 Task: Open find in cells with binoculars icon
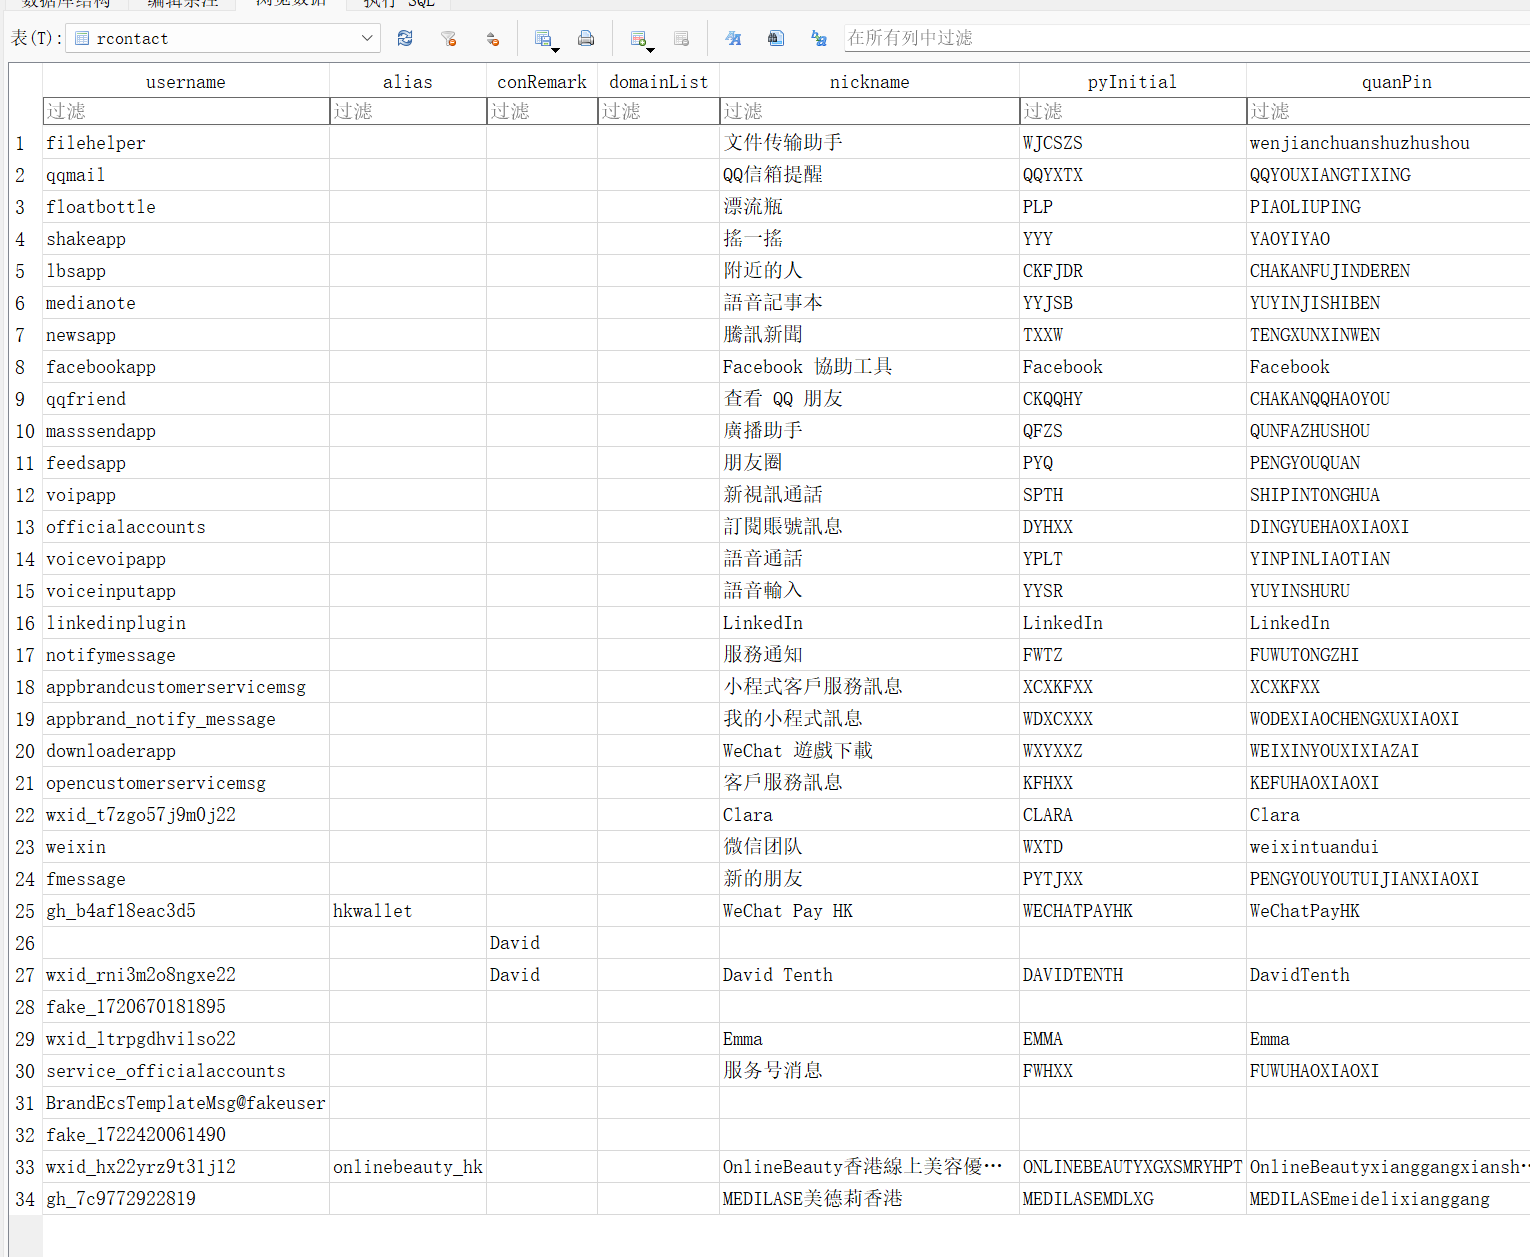tap(776, 39)
